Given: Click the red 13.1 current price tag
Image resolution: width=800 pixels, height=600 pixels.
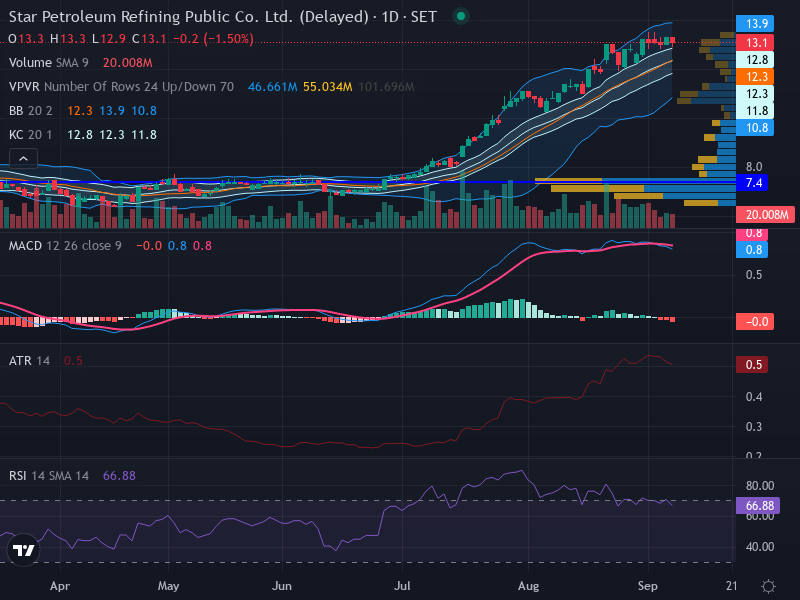Looking at the screenshot, I should tap(755, 43).
